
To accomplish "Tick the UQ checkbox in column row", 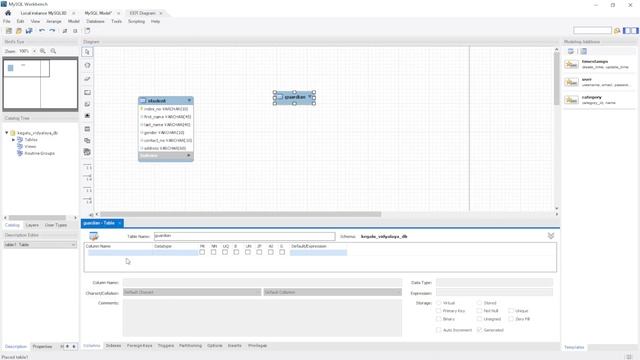I will pos(225,252).
